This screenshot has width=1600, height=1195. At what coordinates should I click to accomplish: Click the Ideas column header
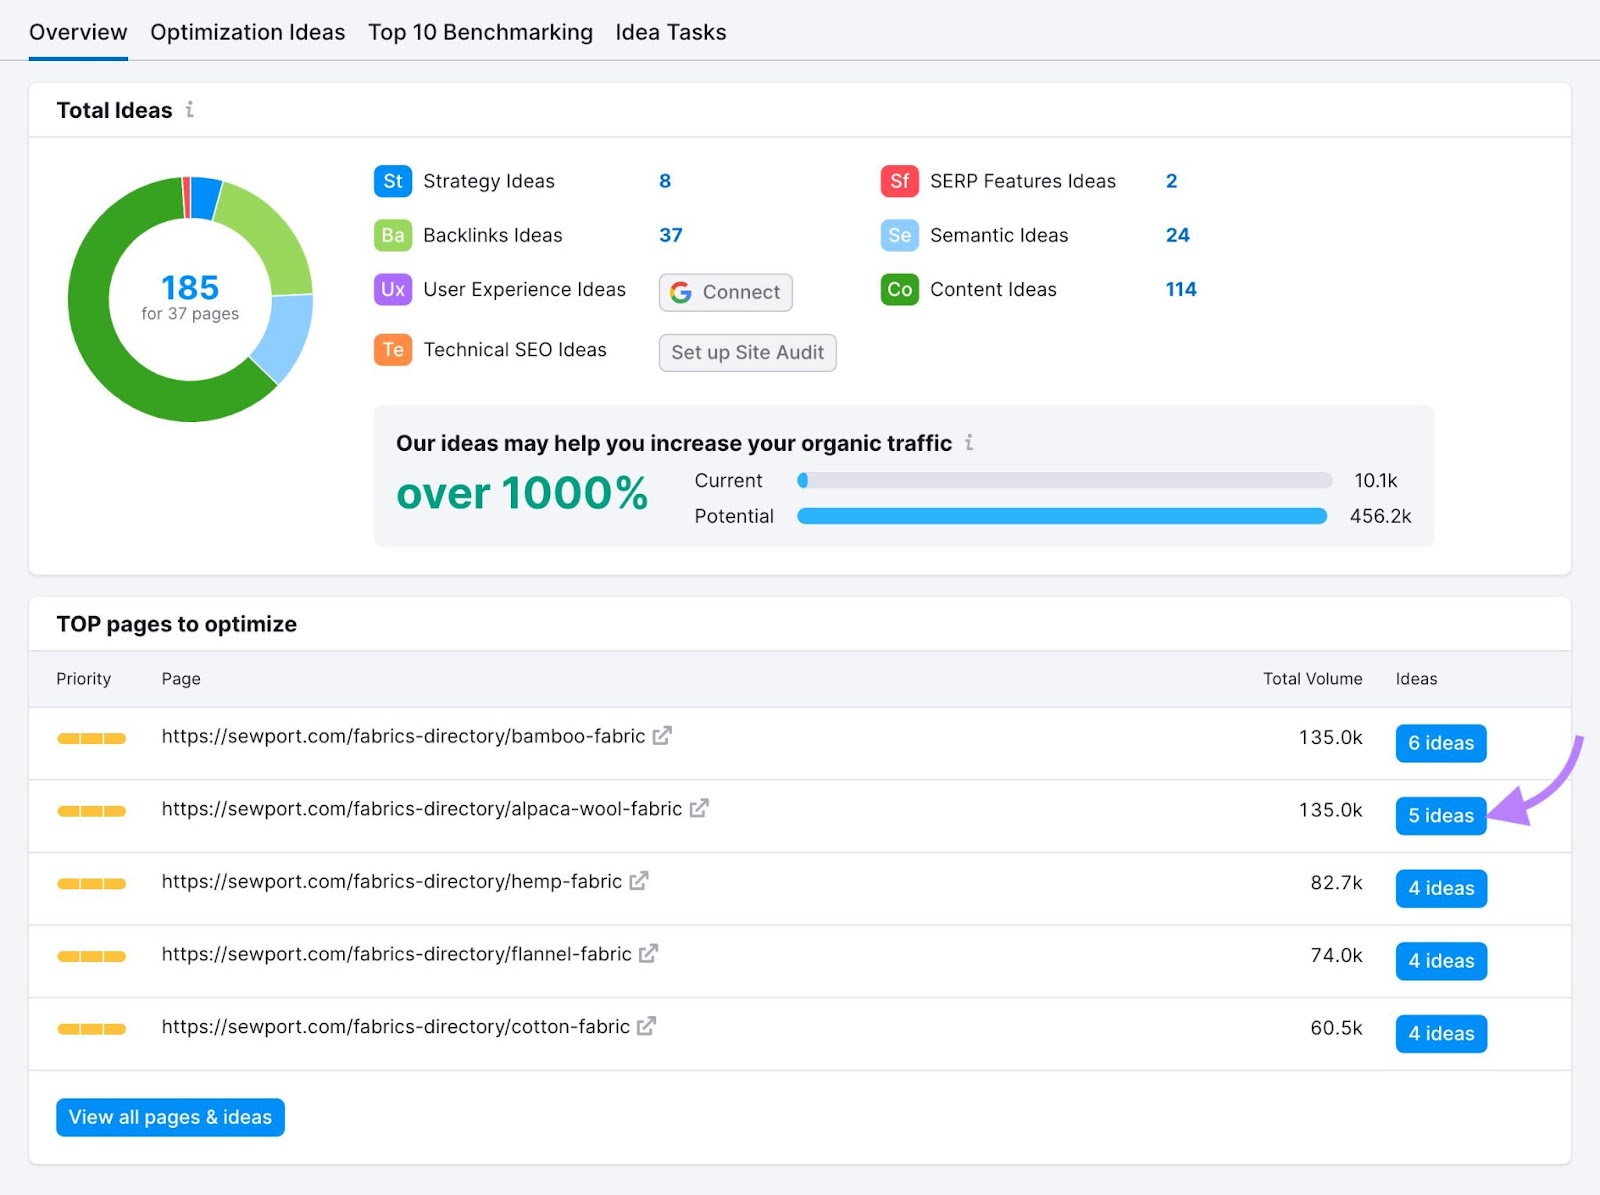click(1416, 678)
